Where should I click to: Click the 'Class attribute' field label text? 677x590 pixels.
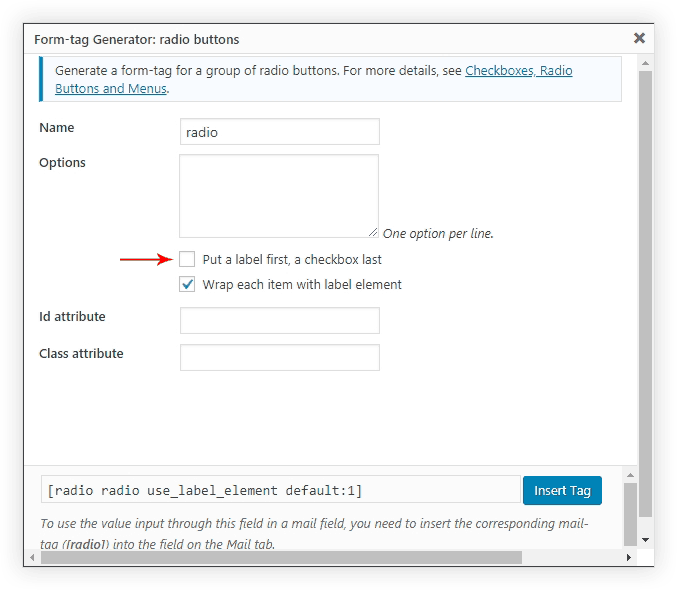[x=81, y=354]
